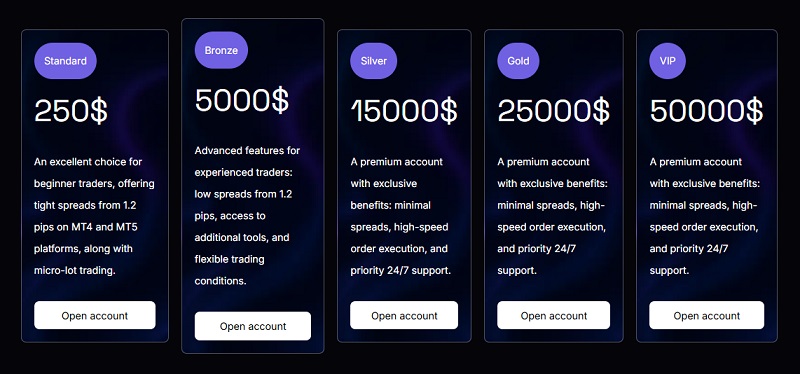Viewport: 800px width, 374px height.
Task: Click the Silver card premium account description
Action: 401,216
